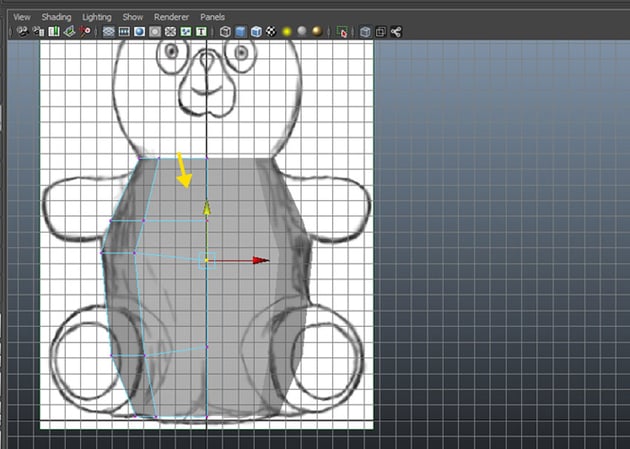Toggle the Safe Title icon

click(201, 31)
